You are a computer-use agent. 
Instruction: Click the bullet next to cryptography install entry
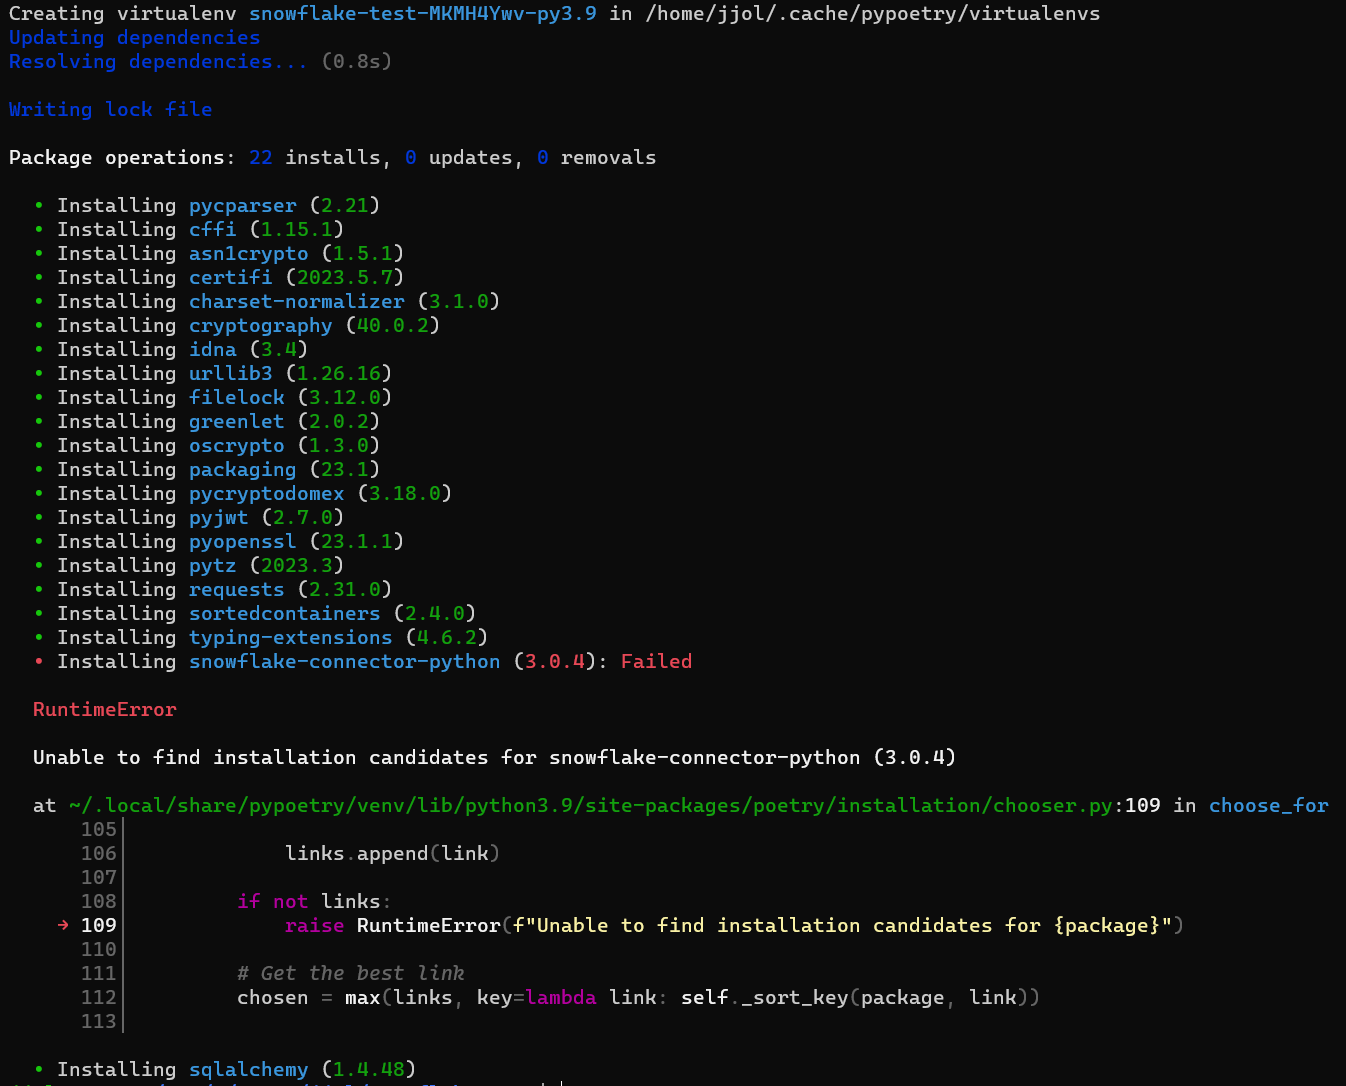(x=38, y=325)
